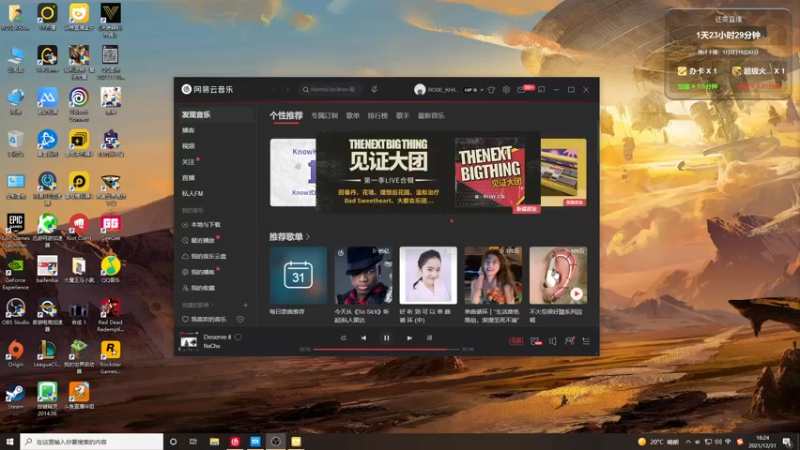Viewport: 800px width, 450px height.
Task: Click the volume speaker icon
Action: pyautogui.click(x=553, y=341)
